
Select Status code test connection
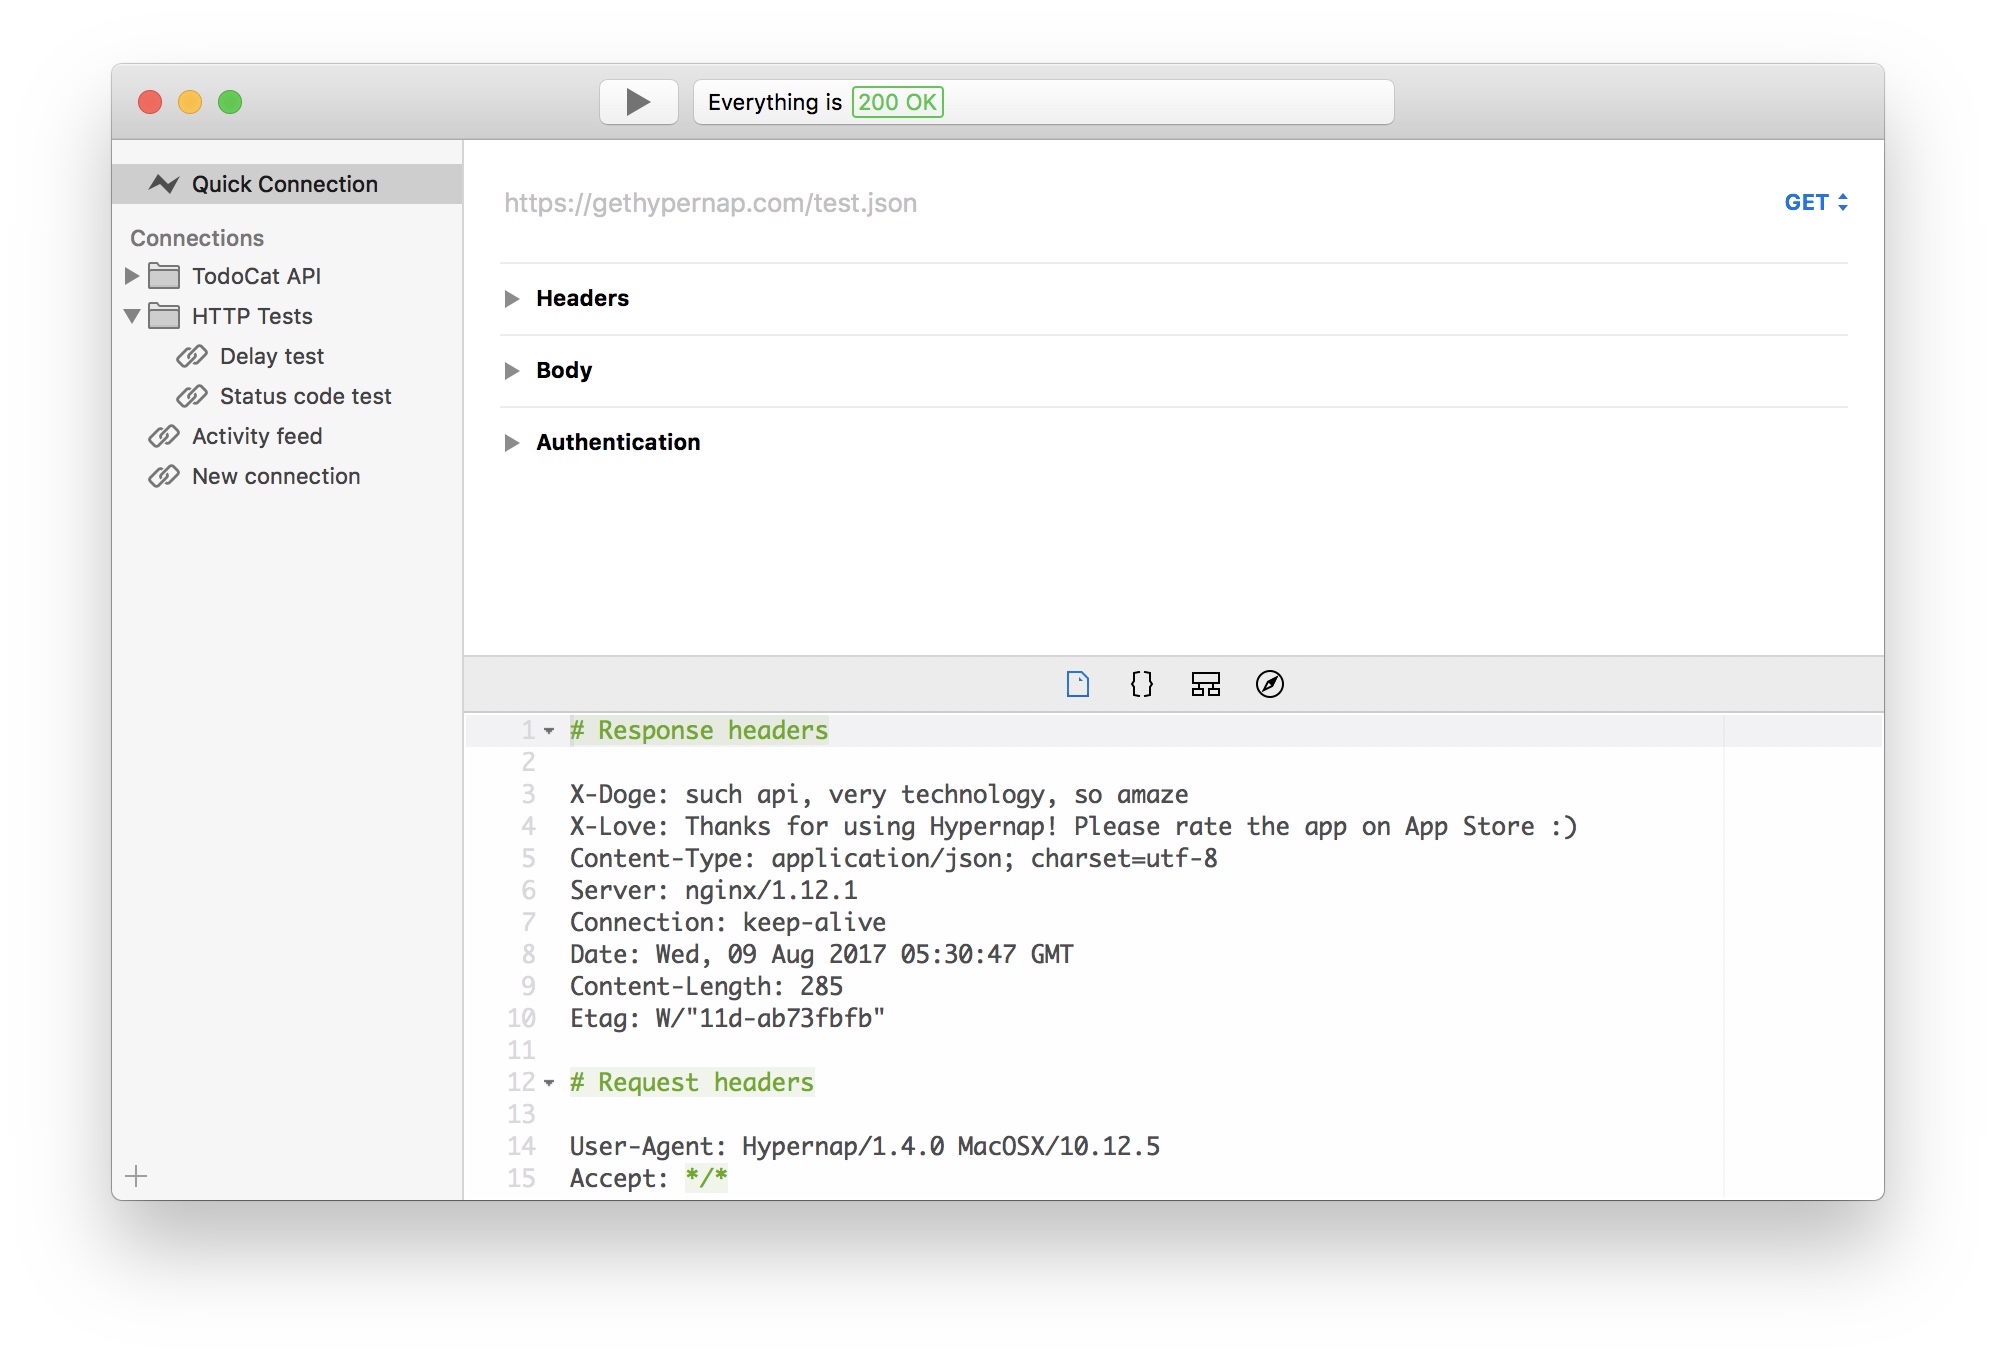click(305, 396)
